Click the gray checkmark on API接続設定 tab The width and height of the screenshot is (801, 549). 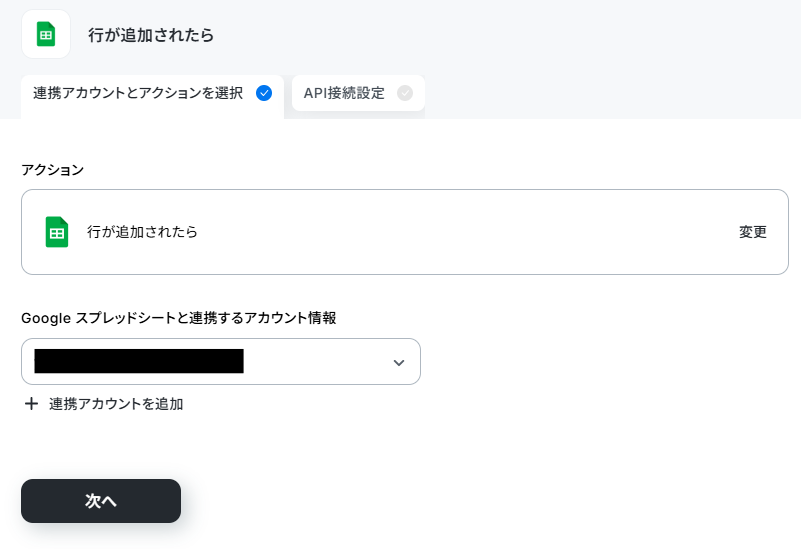click(x=405, y=93)
